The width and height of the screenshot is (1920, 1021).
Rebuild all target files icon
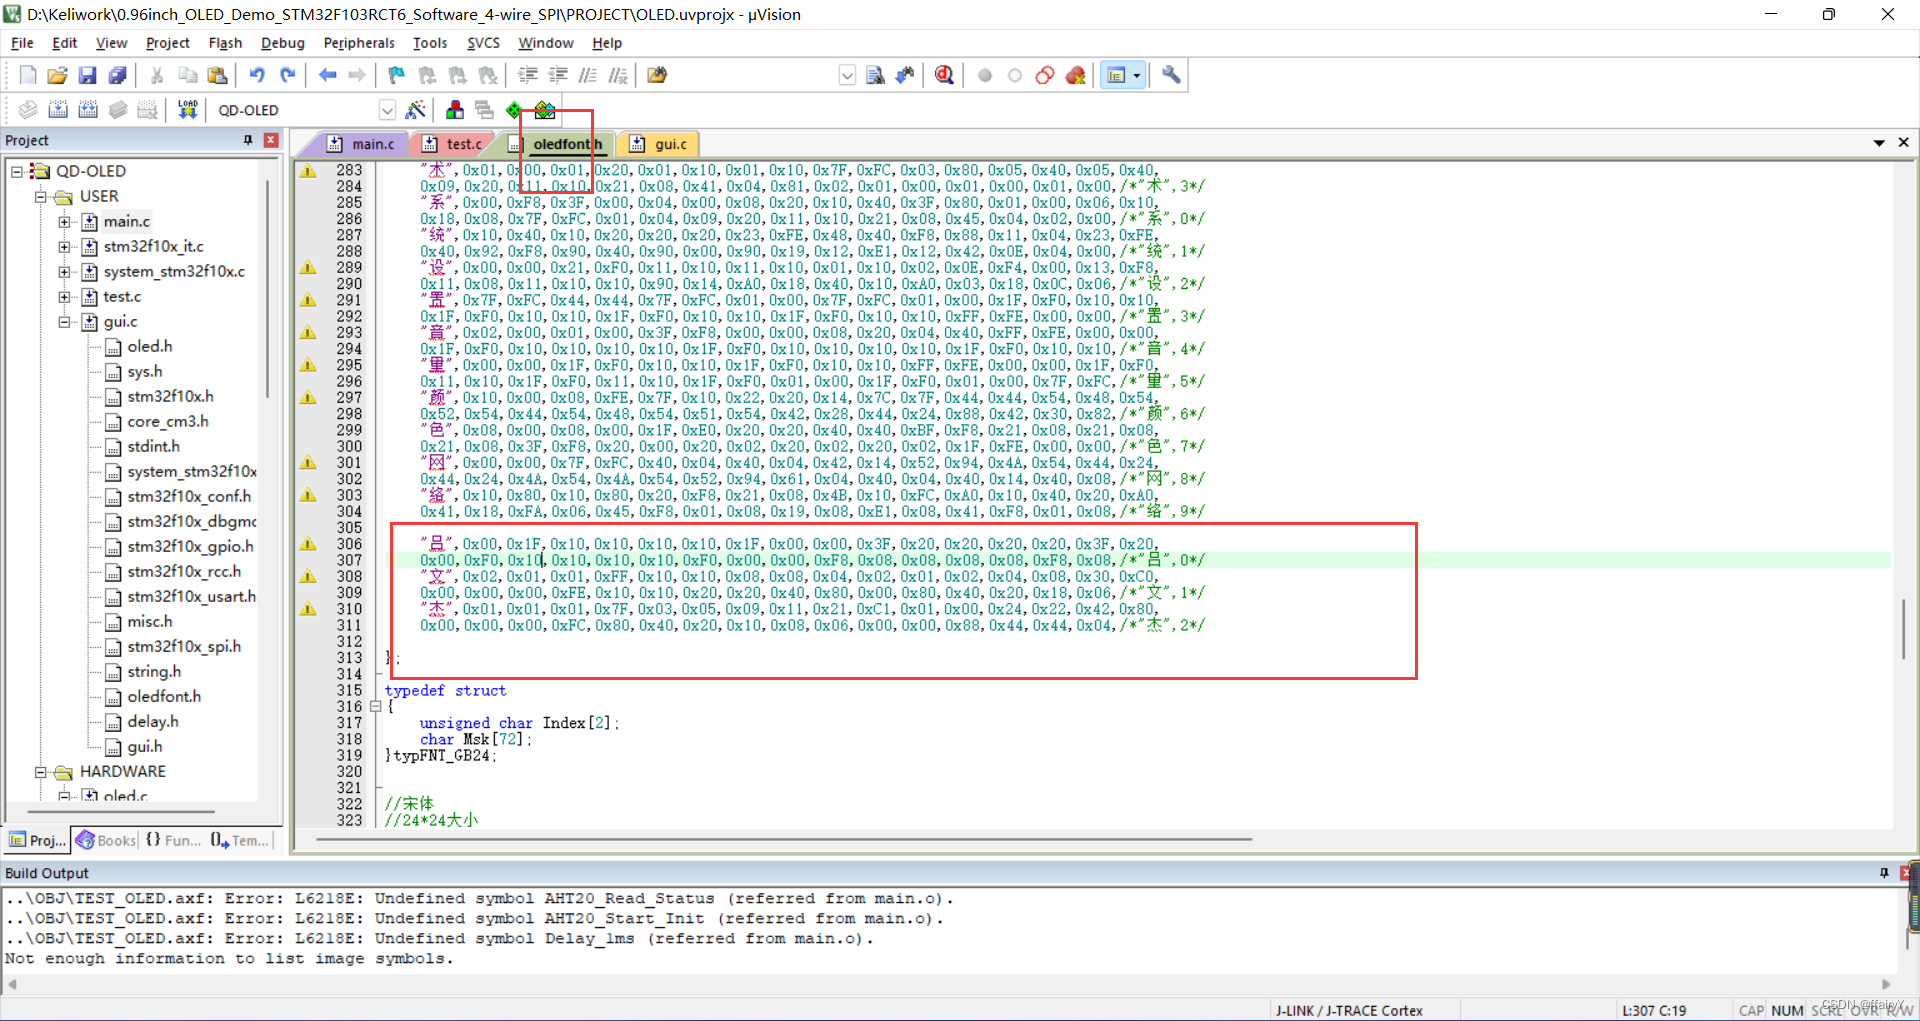point(88,110)
